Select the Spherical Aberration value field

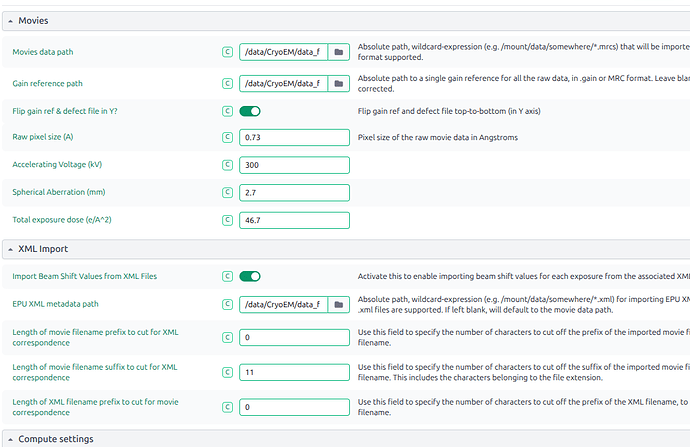point(294,192)
